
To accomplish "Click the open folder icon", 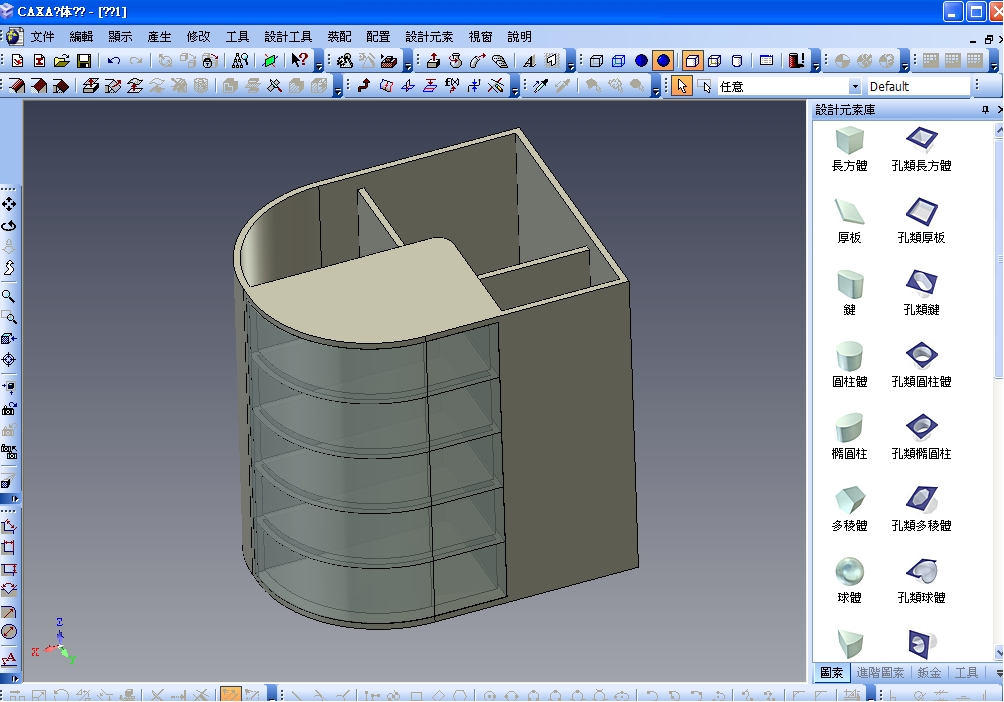I will click(61, 61).
